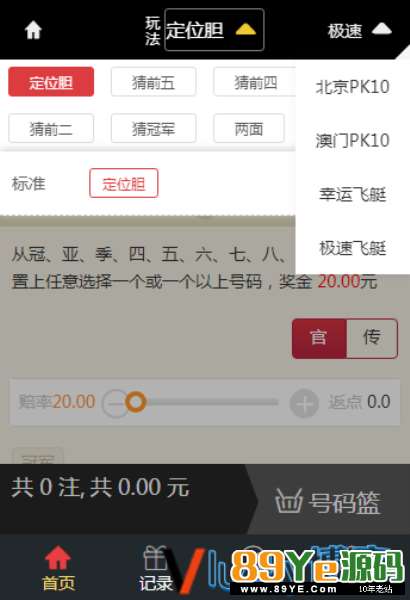Choose the 猜前二 play type
The height and width of the screenshot is (600, 410).
(51, 129)
